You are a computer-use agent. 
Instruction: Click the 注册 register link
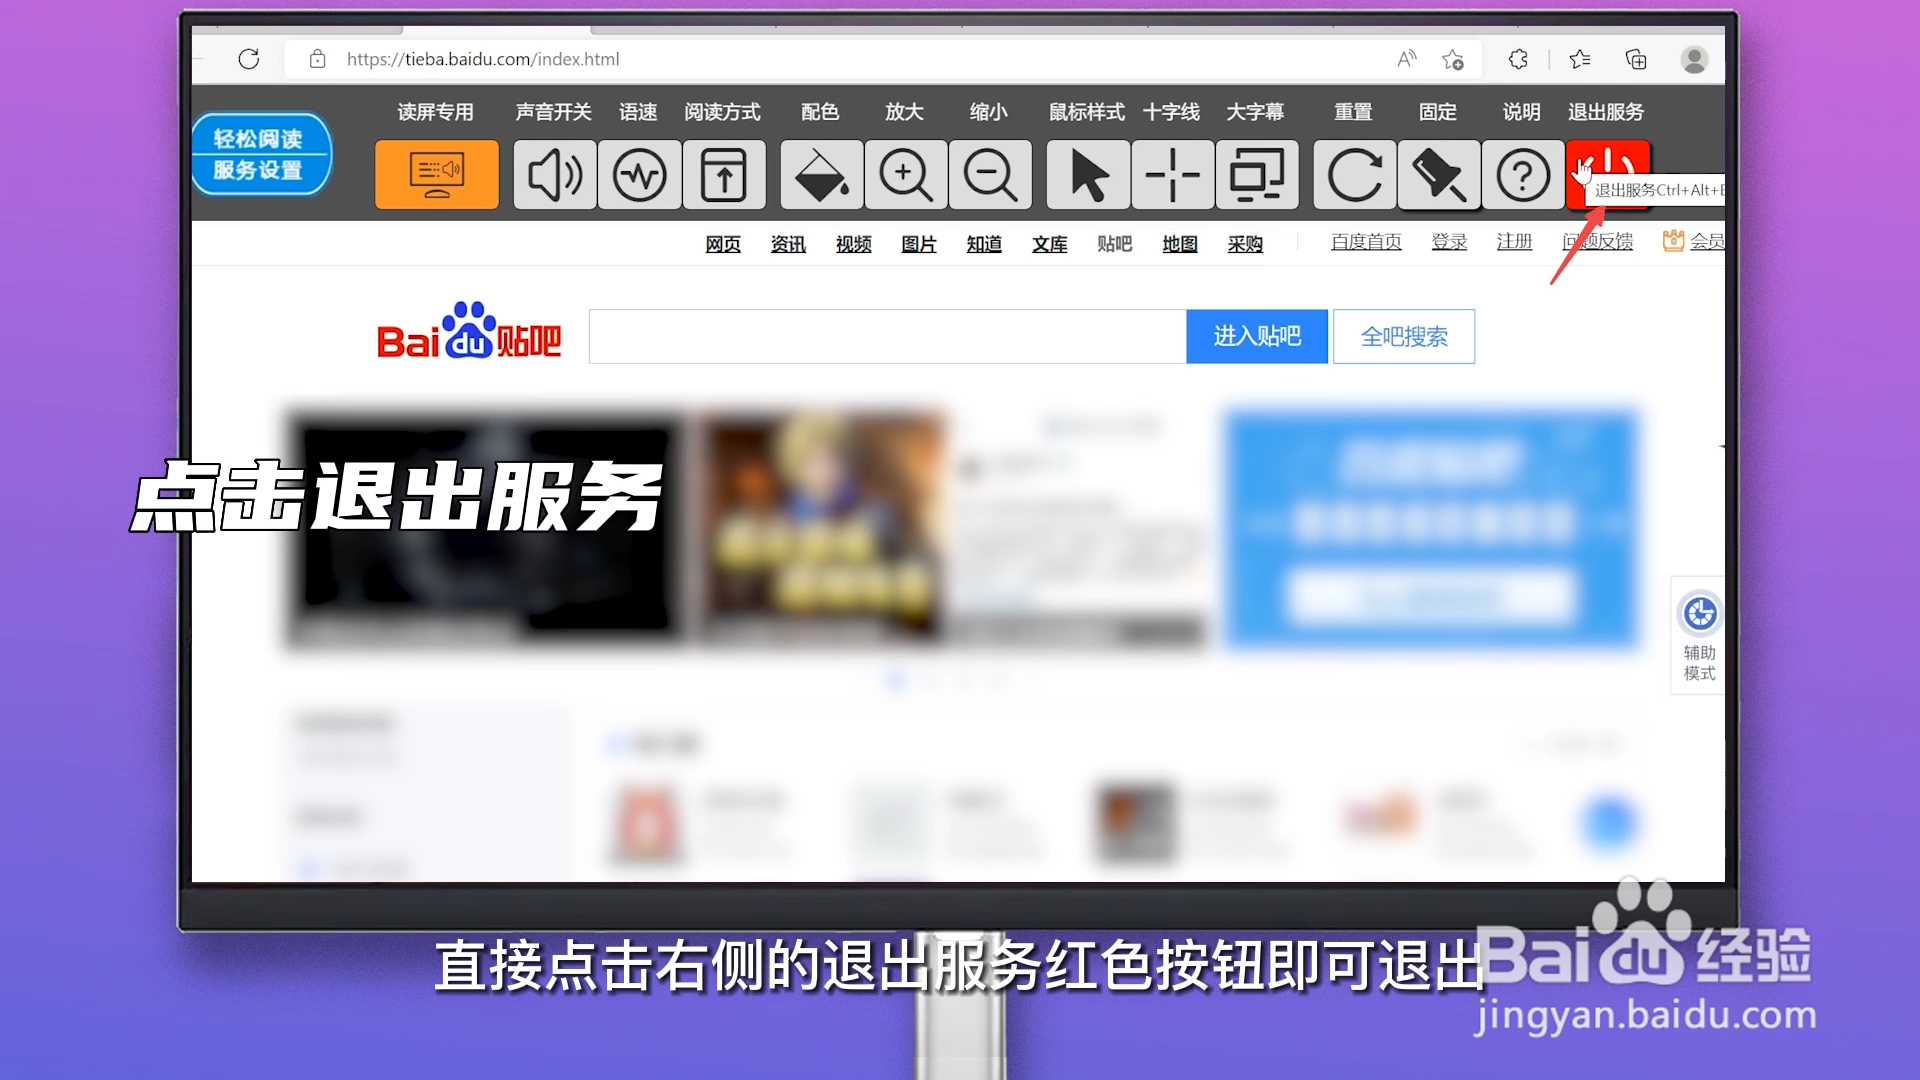click(x=1514, y=241)
